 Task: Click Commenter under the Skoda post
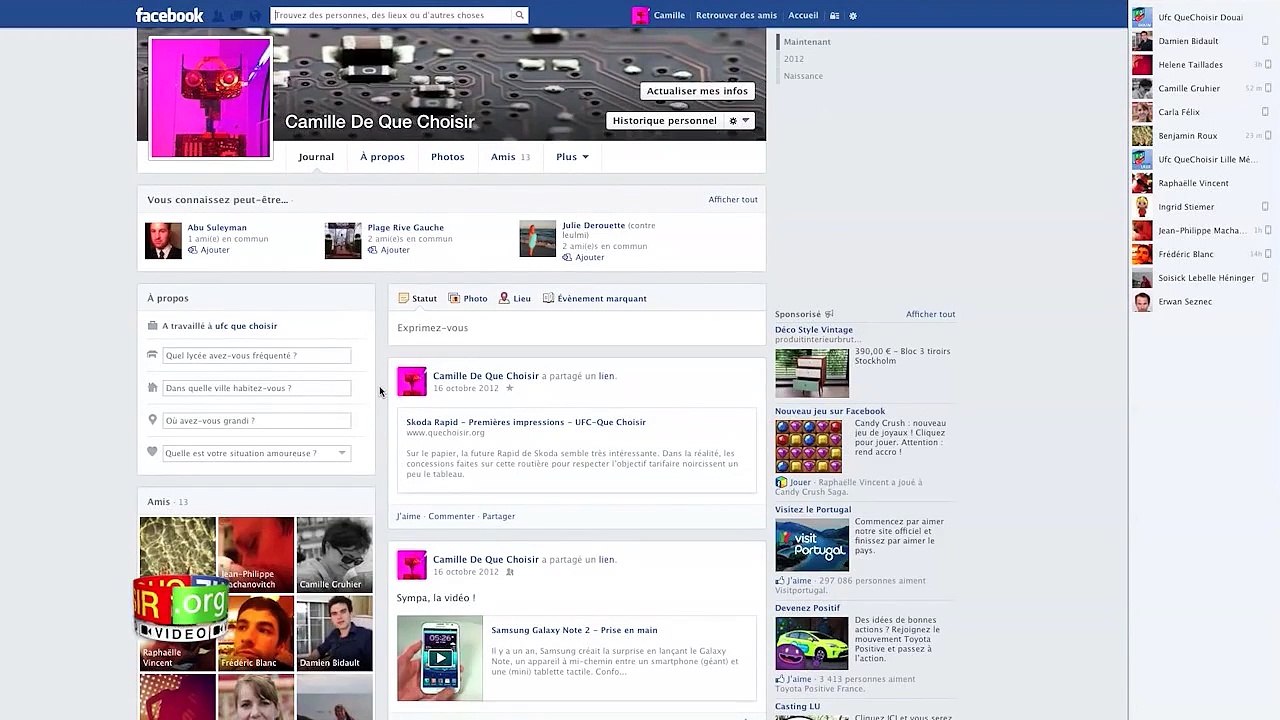click(x=451, y=516)
